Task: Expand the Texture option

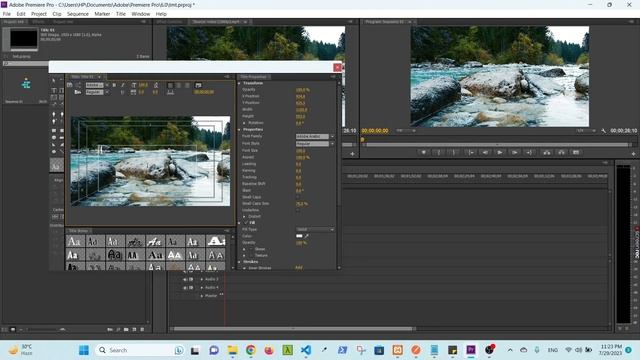Action: 244,256
